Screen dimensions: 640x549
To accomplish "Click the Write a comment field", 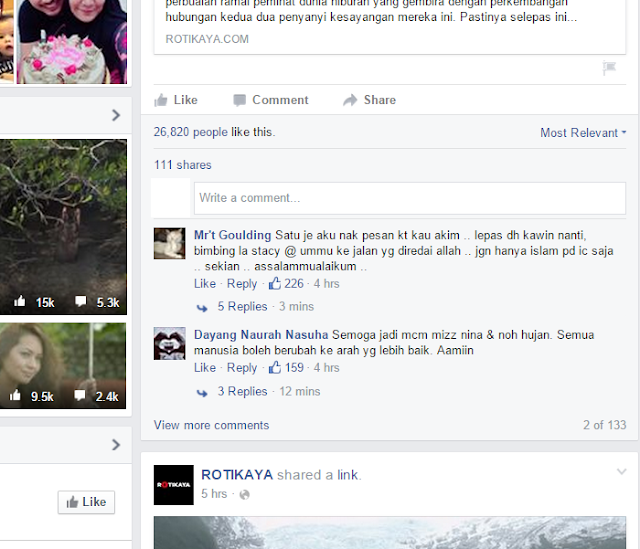I will (x=410, y=198).
